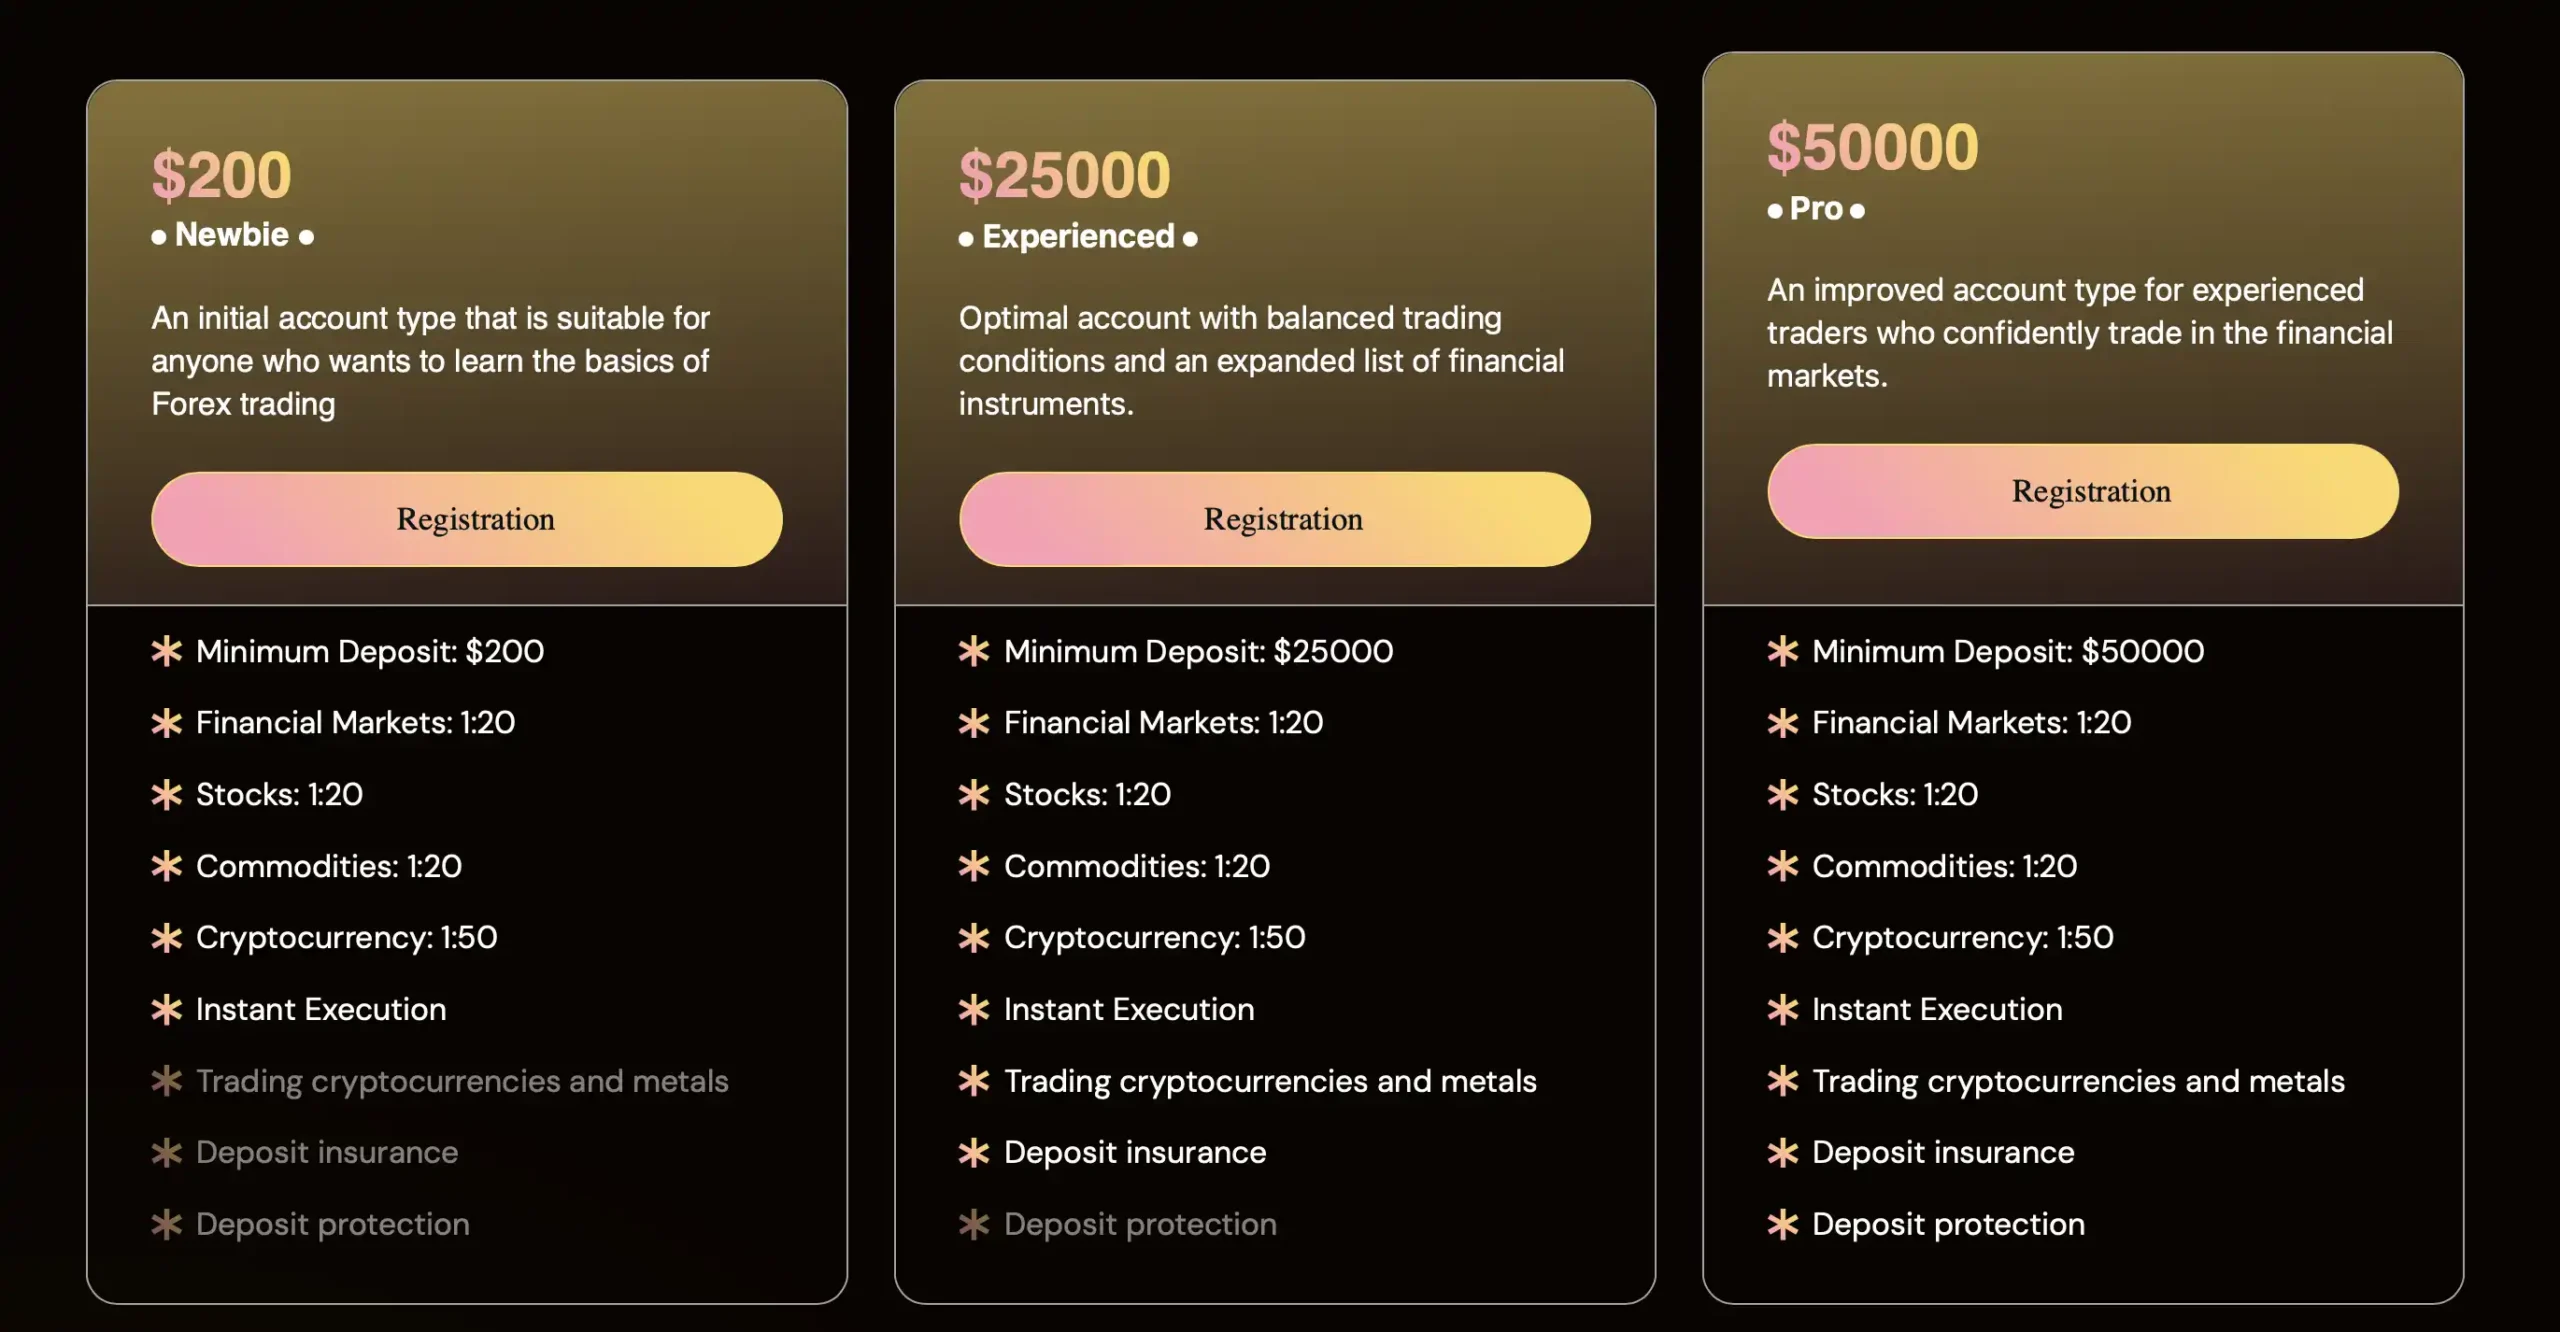The width and height of the screenshot is (2560, 1332).
Task: Click the Pro plan label
Action: pos(1816,209)
